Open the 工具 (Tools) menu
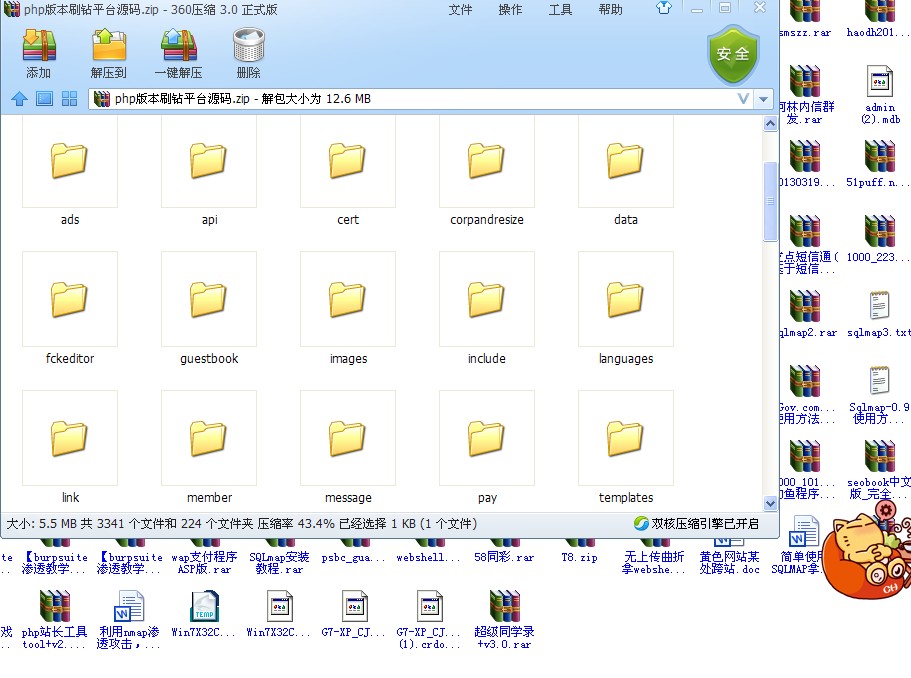 click(563, 10)
